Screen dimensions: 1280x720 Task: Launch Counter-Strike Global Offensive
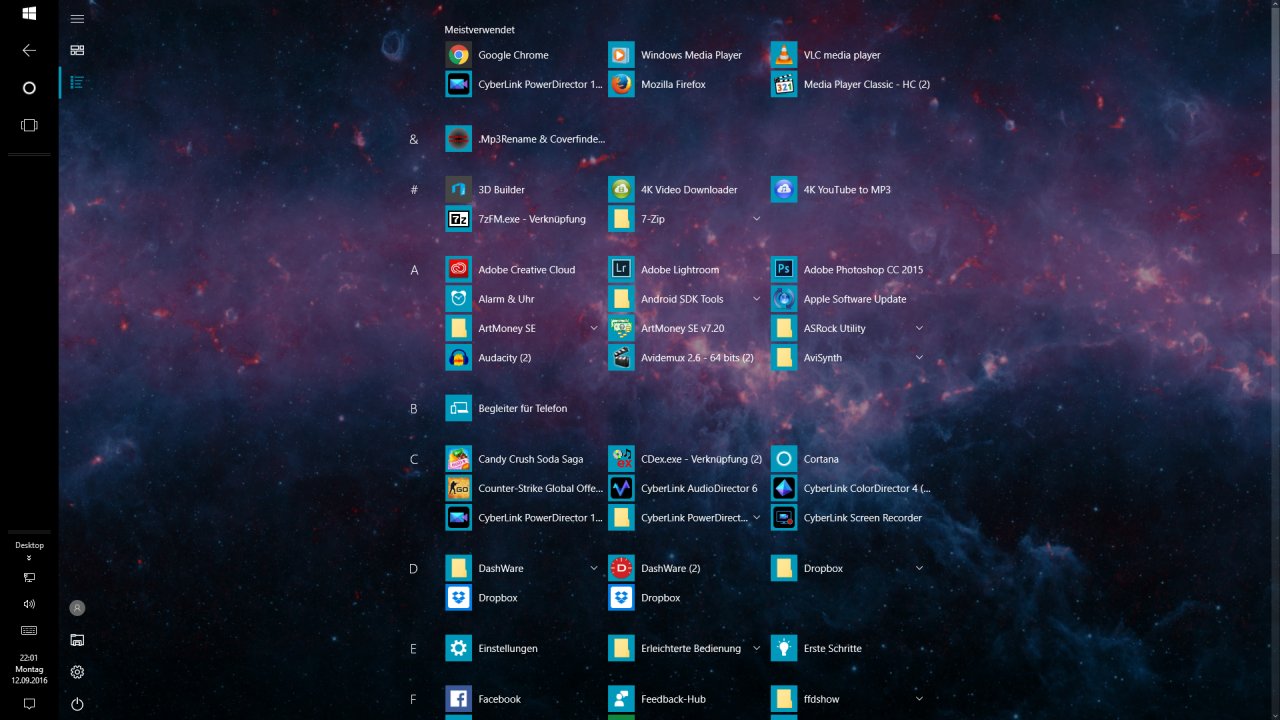coord(523,488)
